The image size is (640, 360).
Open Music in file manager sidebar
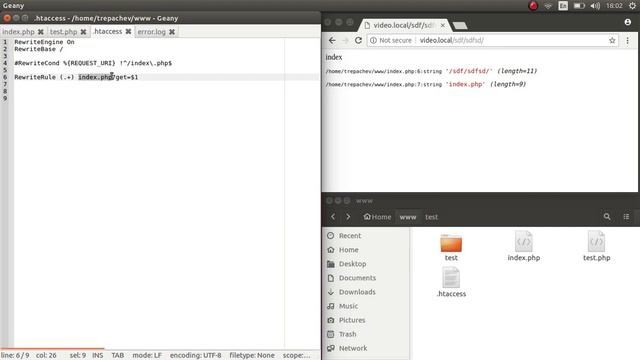pyautogui.click(x=348, y=306)
